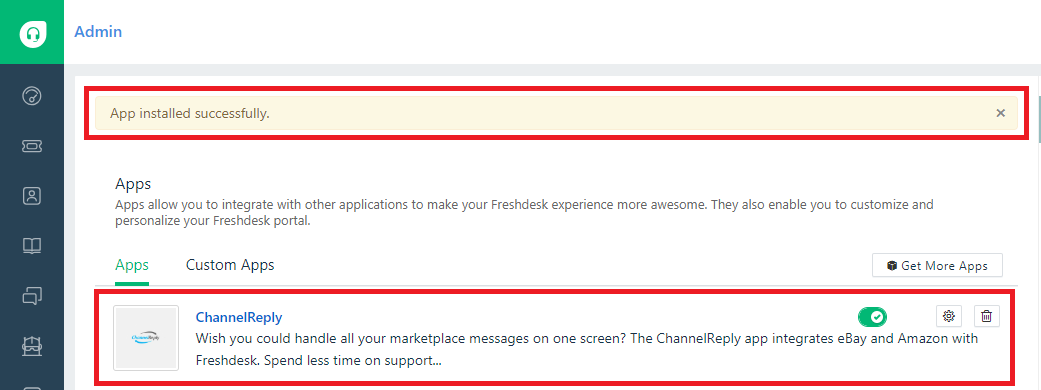Dismiss the 'App installed successfully' notification
This screenshot has height=390, width=1041.
point(1001,113)
